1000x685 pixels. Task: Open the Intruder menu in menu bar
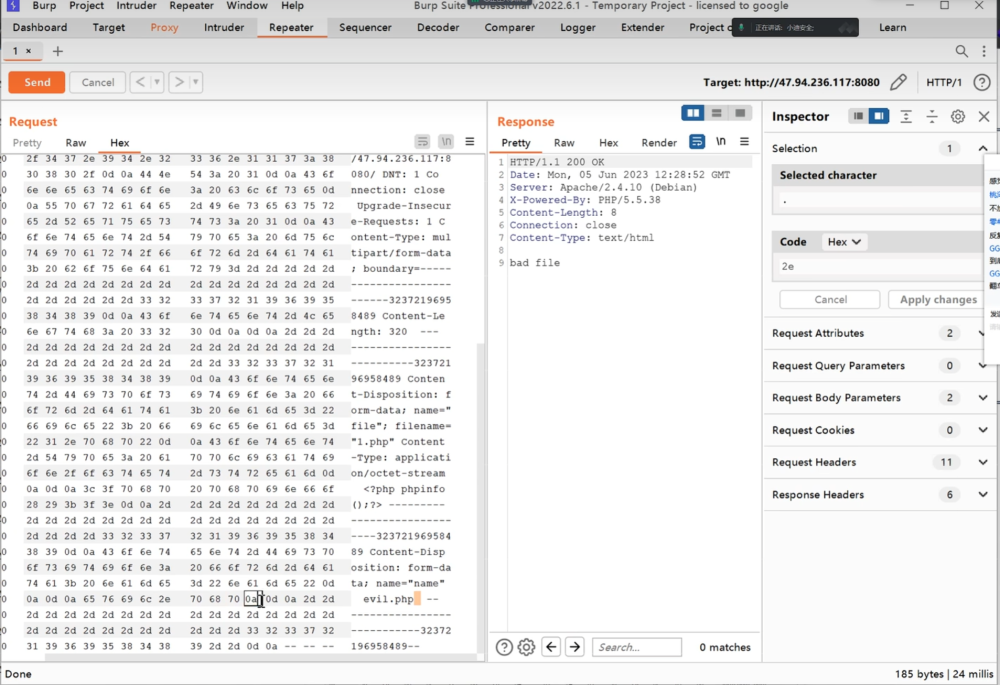(x=136, y=6)
